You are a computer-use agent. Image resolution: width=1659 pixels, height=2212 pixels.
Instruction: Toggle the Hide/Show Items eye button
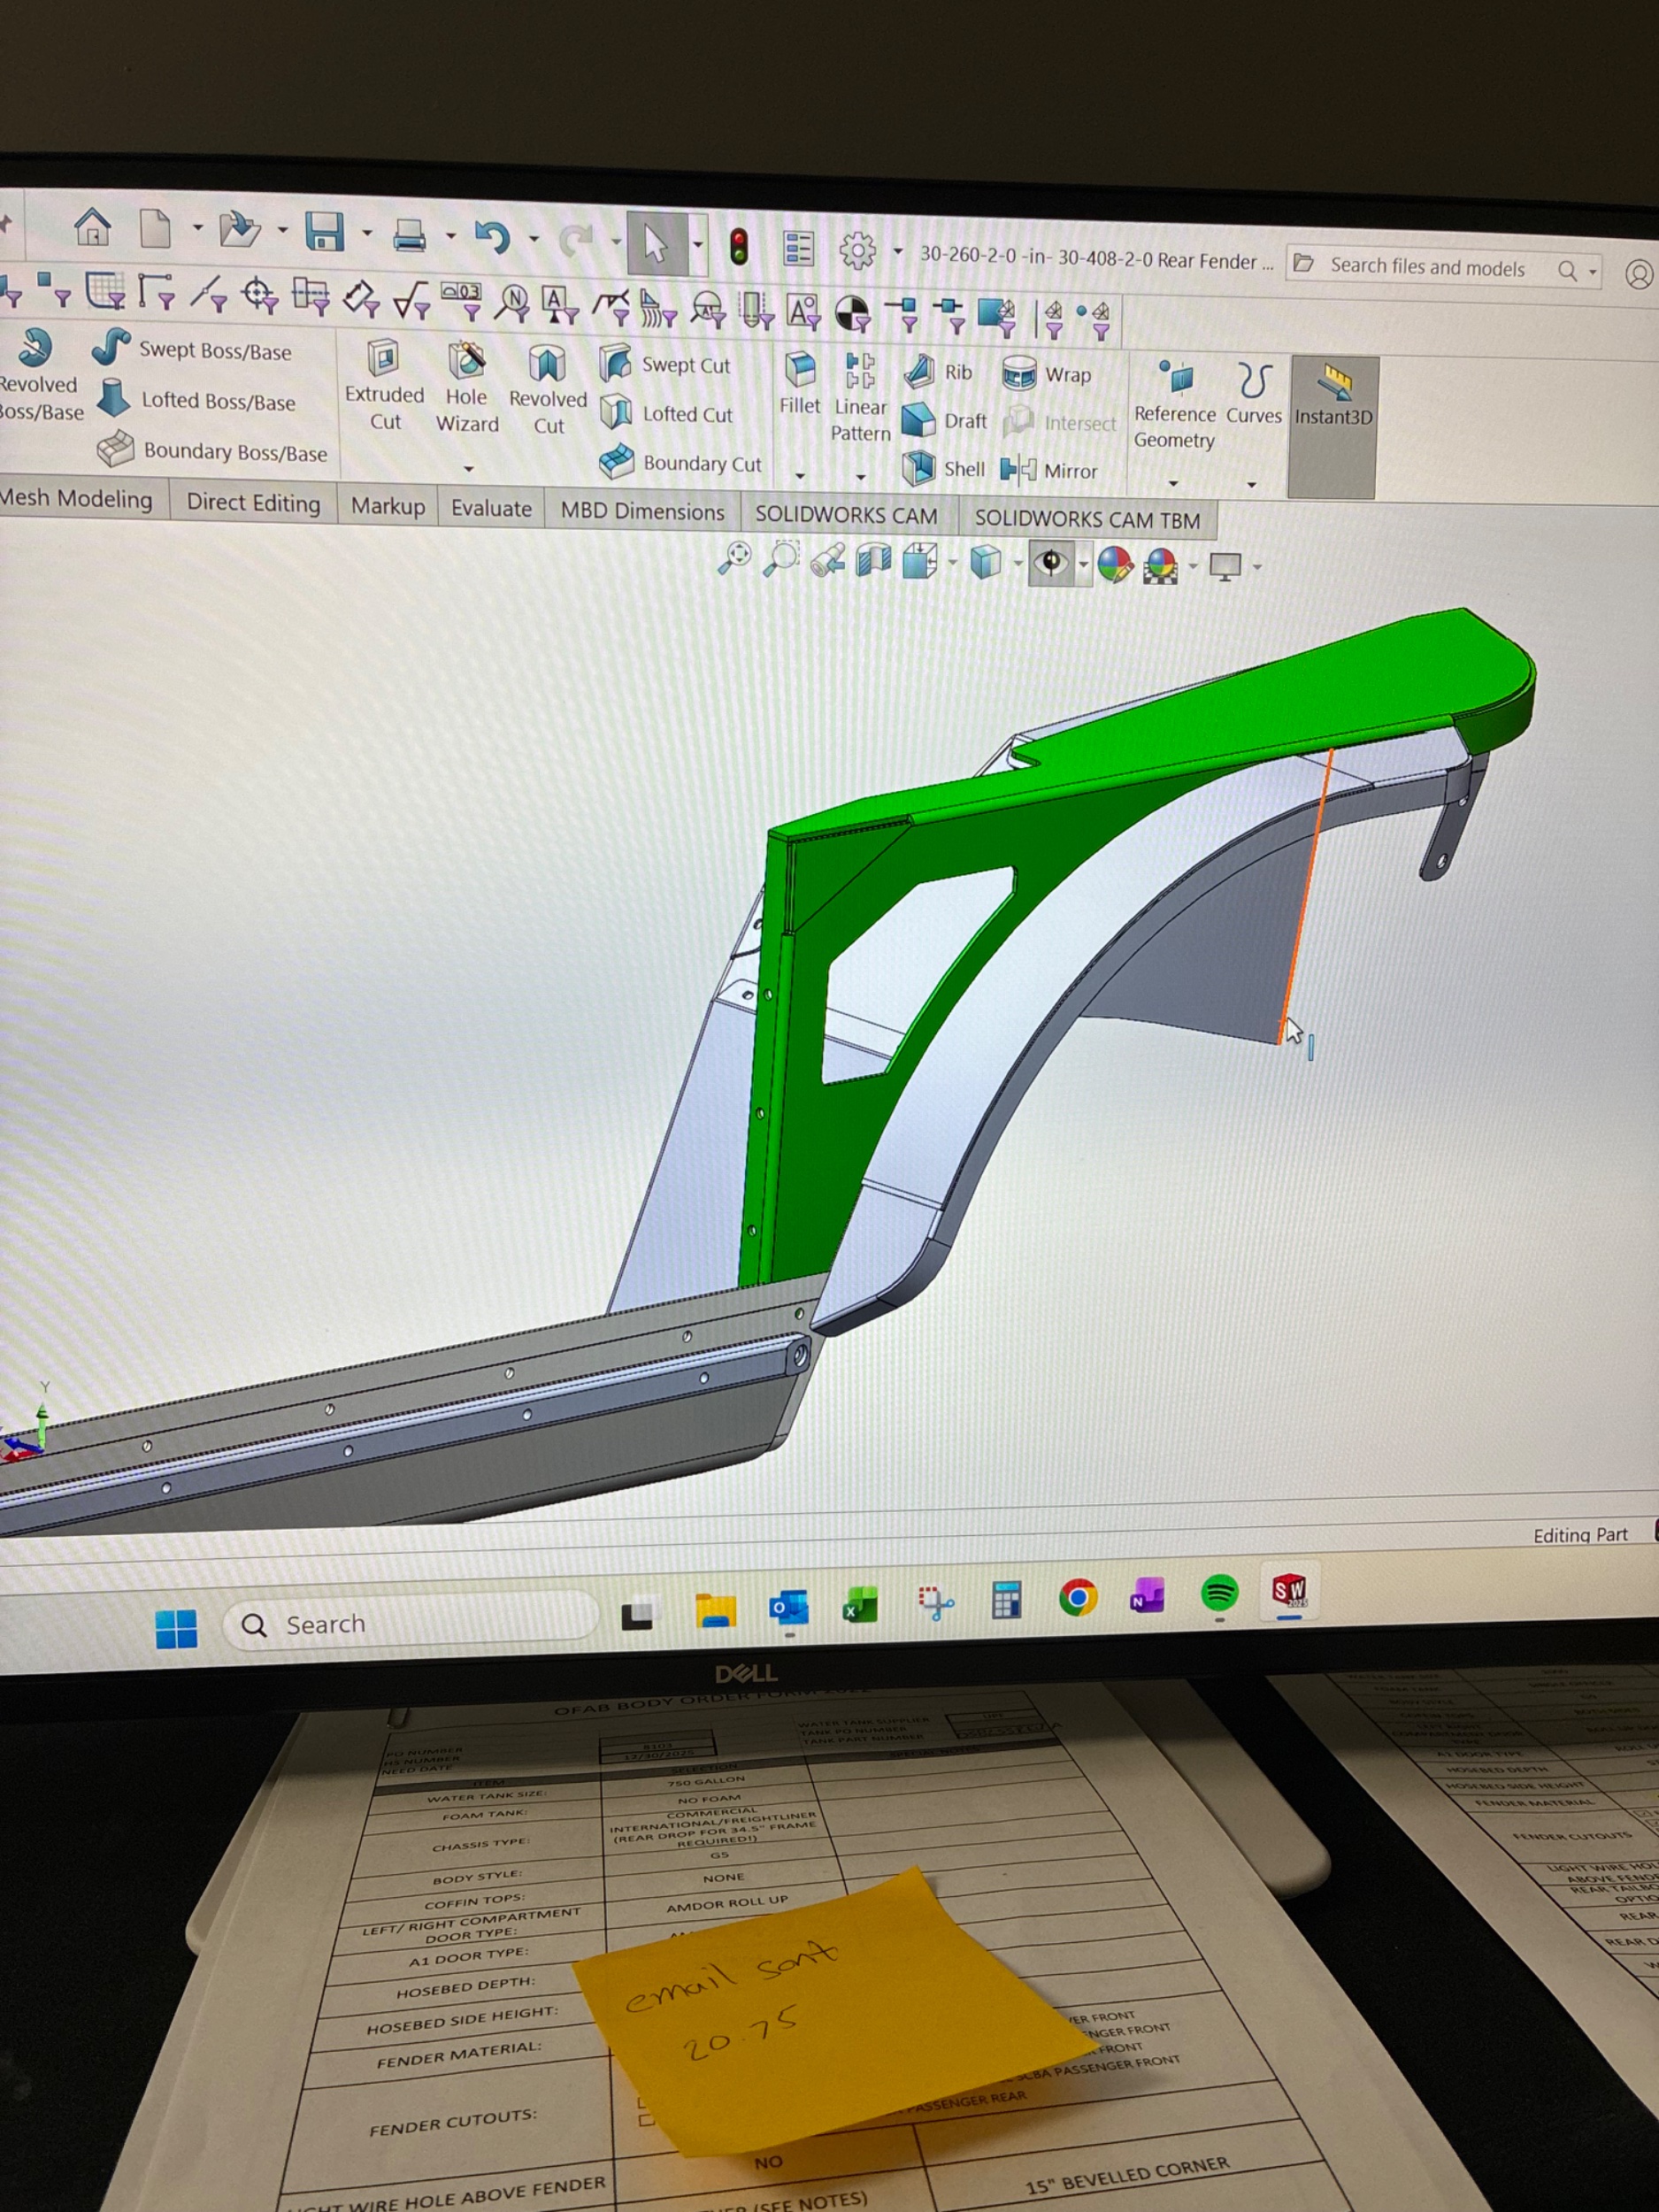click(1050, 563)
